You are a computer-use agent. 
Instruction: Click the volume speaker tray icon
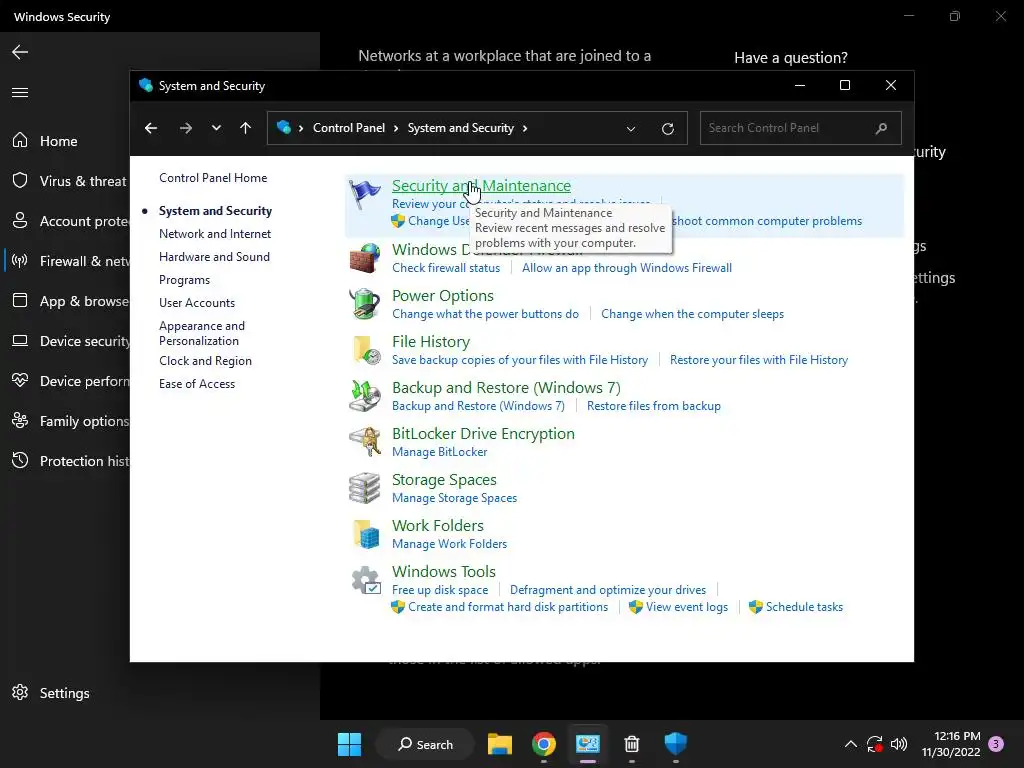click(x=899, y=744)
